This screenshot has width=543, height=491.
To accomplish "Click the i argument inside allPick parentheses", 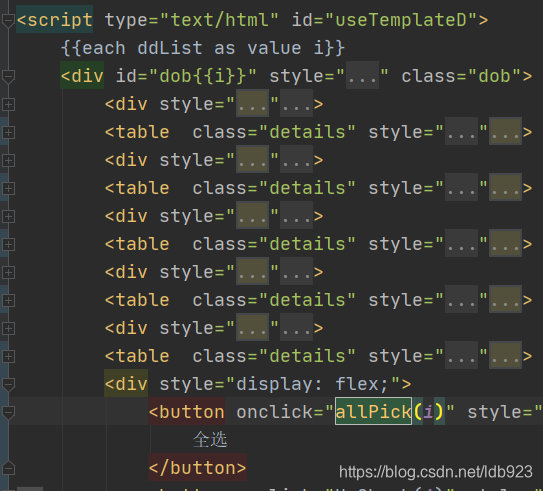I will point(428,412).
